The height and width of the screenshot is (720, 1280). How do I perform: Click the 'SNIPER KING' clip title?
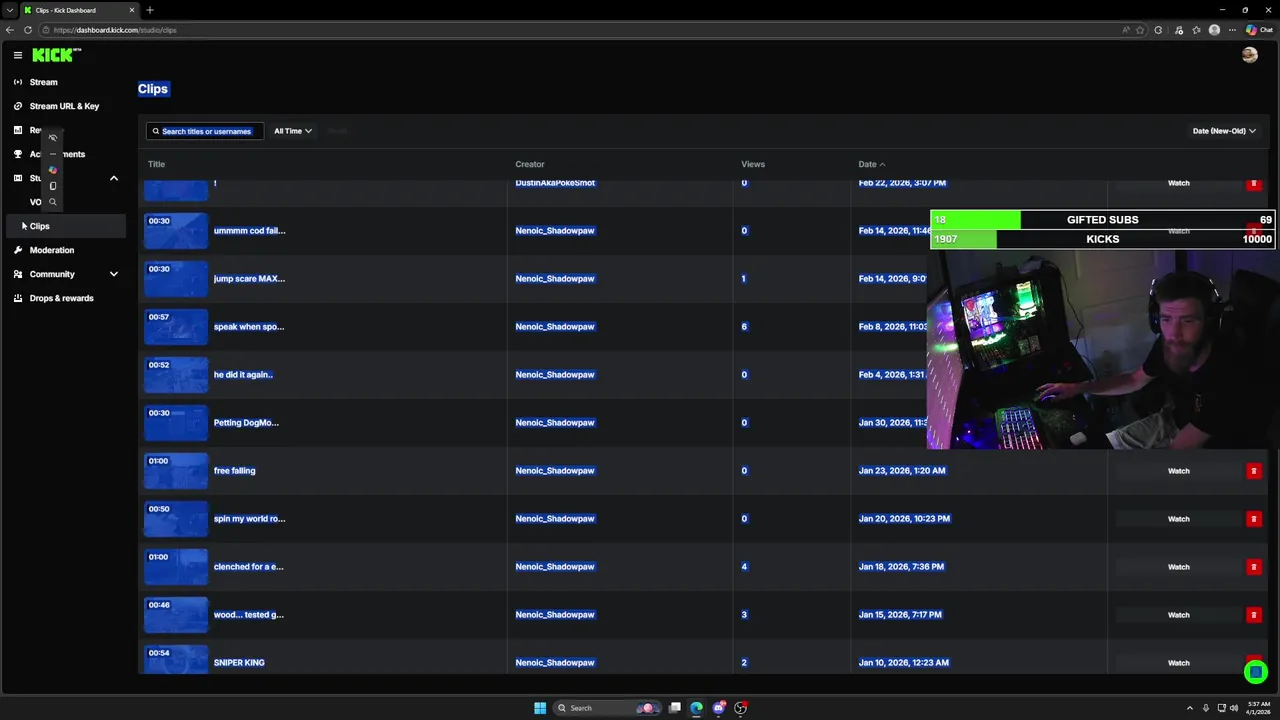(239, 663)
